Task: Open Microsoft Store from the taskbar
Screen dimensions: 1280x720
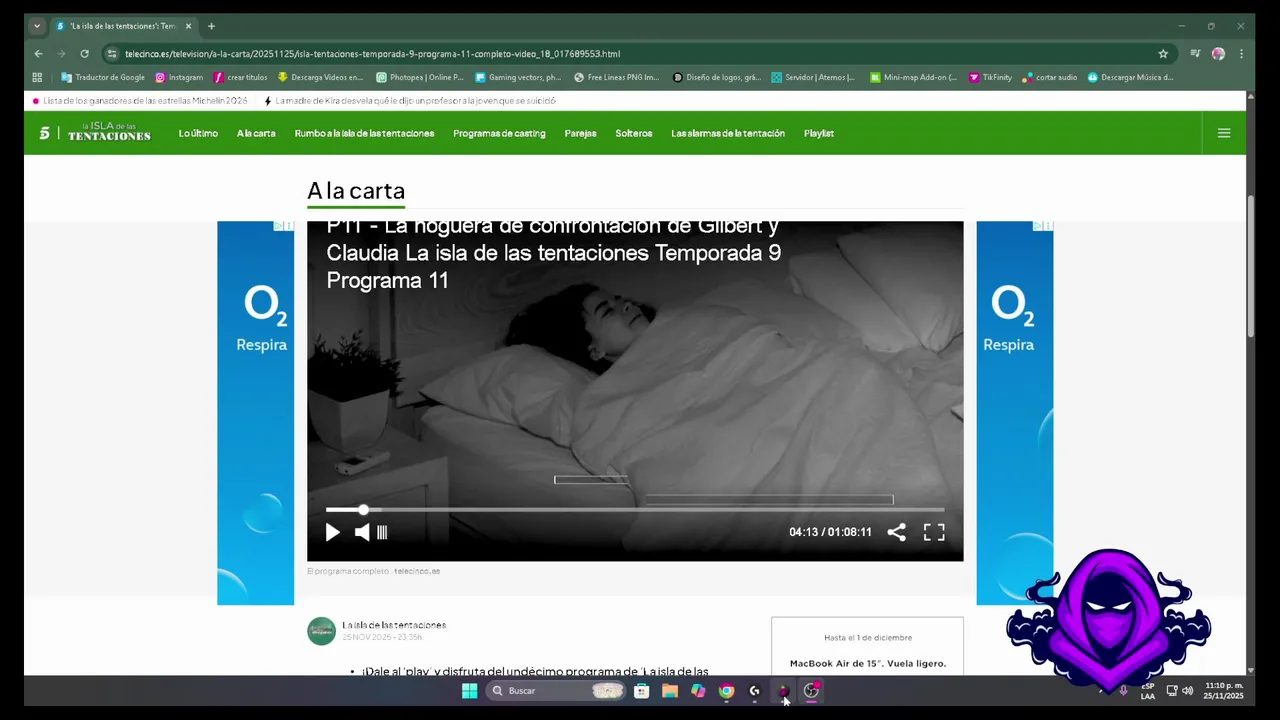Action: coord(642,691)
